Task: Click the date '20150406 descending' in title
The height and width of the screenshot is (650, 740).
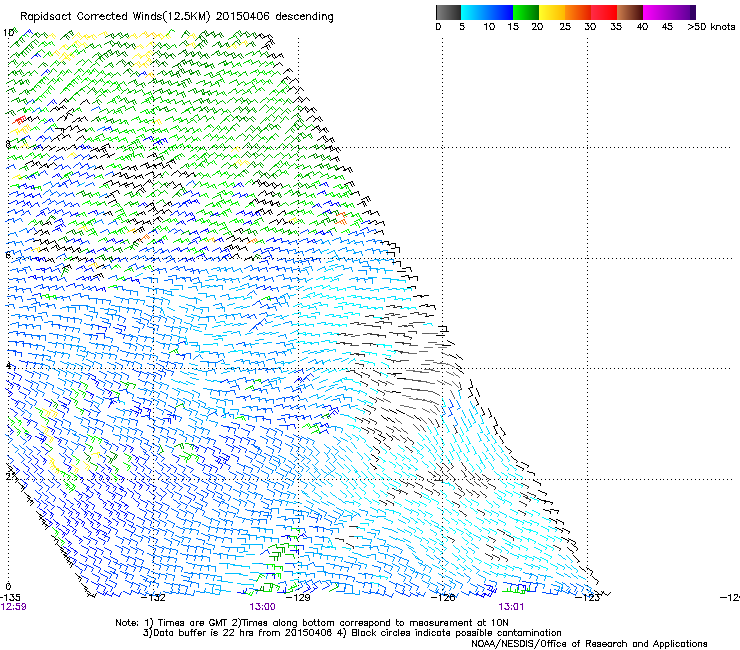Action: pos(275,17)
